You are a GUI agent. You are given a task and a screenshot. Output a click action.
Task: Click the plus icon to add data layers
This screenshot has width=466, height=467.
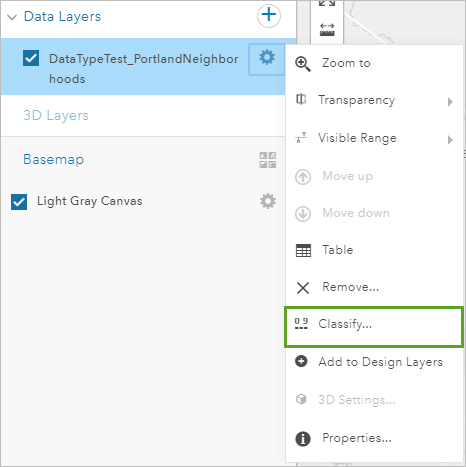click(x=269, y=16)
